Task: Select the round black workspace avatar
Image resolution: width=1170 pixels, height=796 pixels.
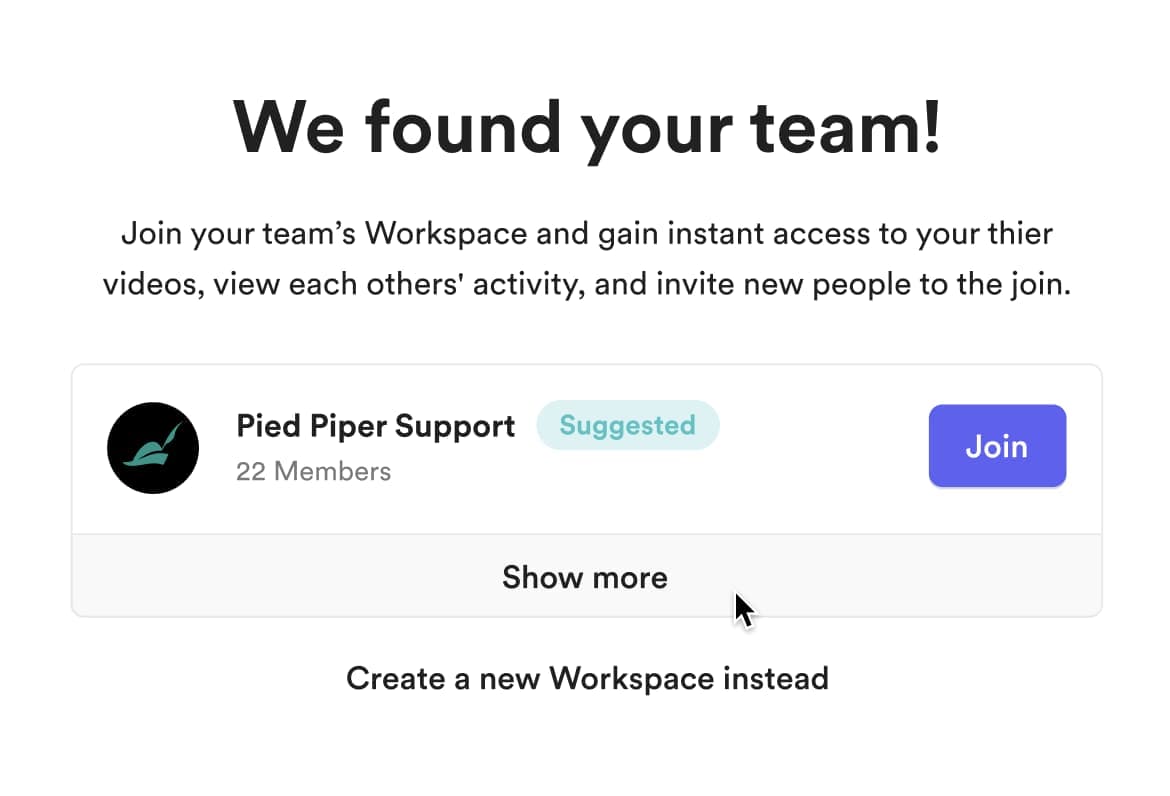Action: click(153, 448)
